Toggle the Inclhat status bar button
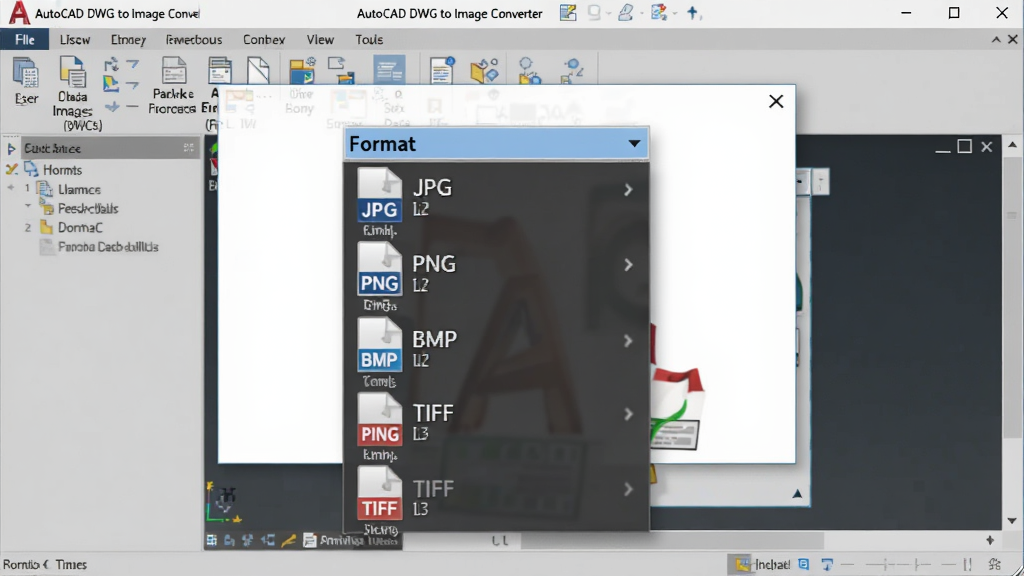Image resolution: width=1024 pixels, height=576 pixels. click(761, 564)
